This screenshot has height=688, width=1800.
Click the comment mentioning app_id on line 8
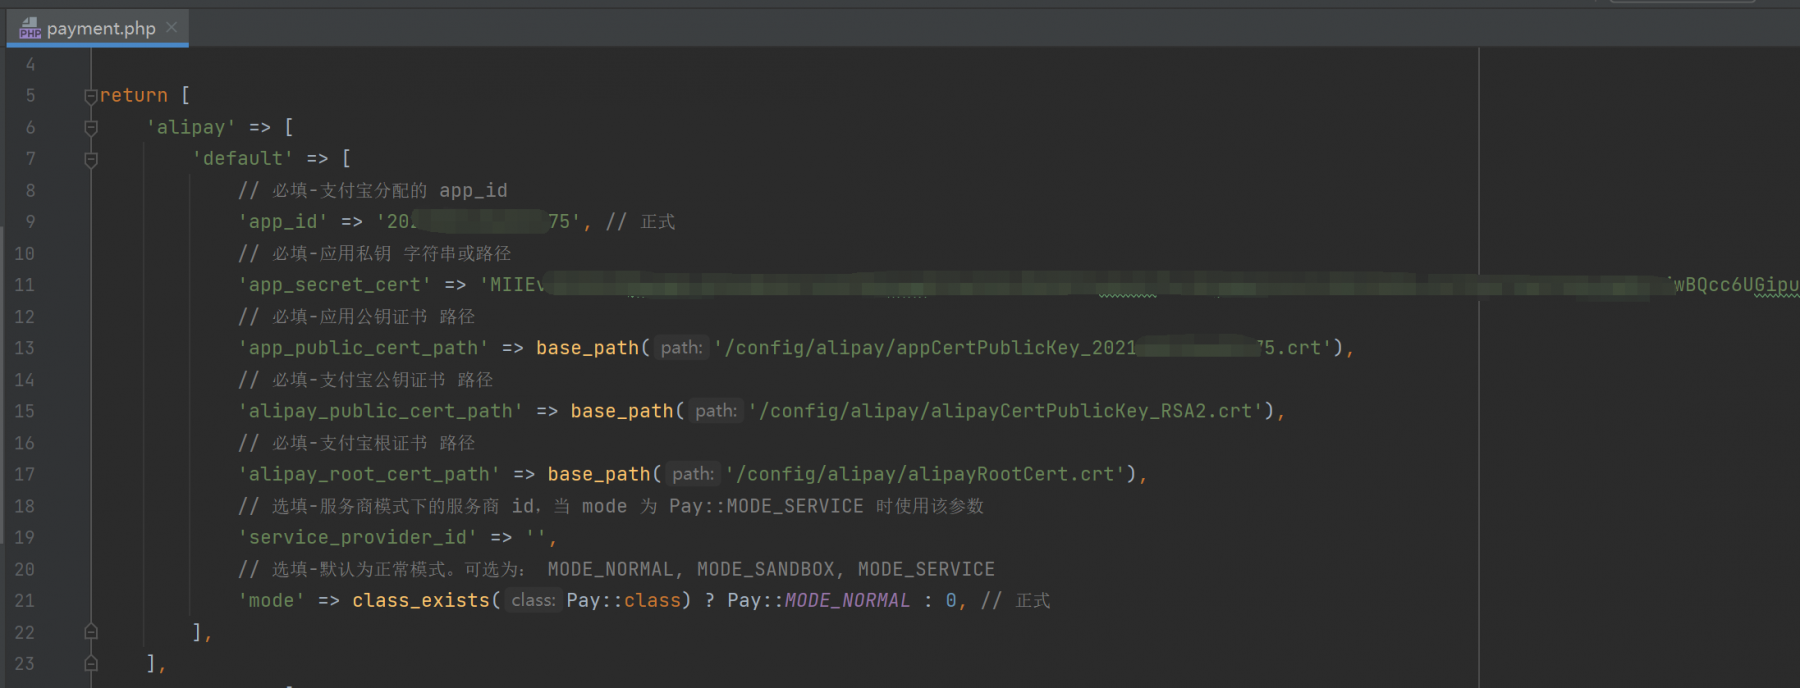pyautogui.click(x=373, y=190)
